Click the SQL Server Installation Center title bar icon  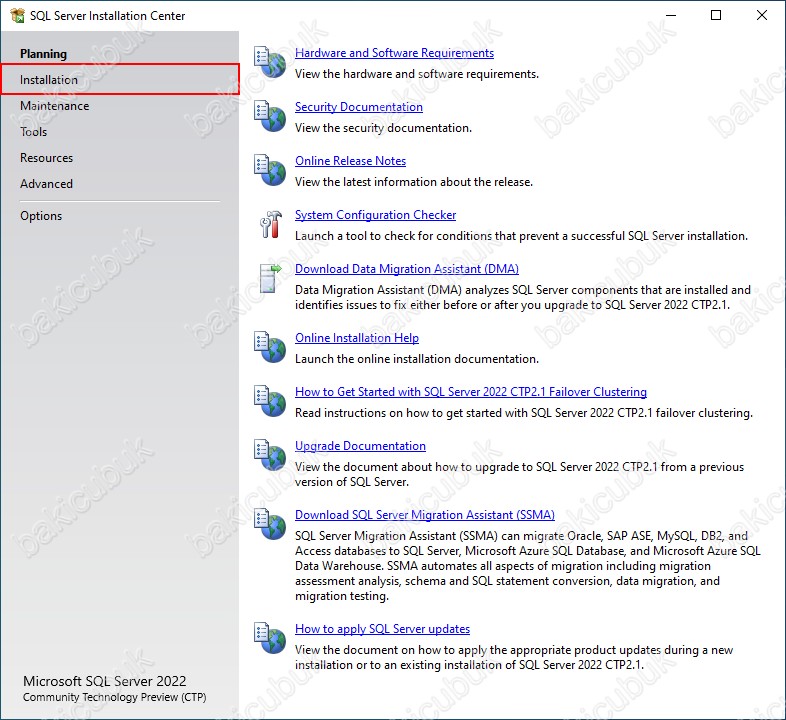click(17, 16)
